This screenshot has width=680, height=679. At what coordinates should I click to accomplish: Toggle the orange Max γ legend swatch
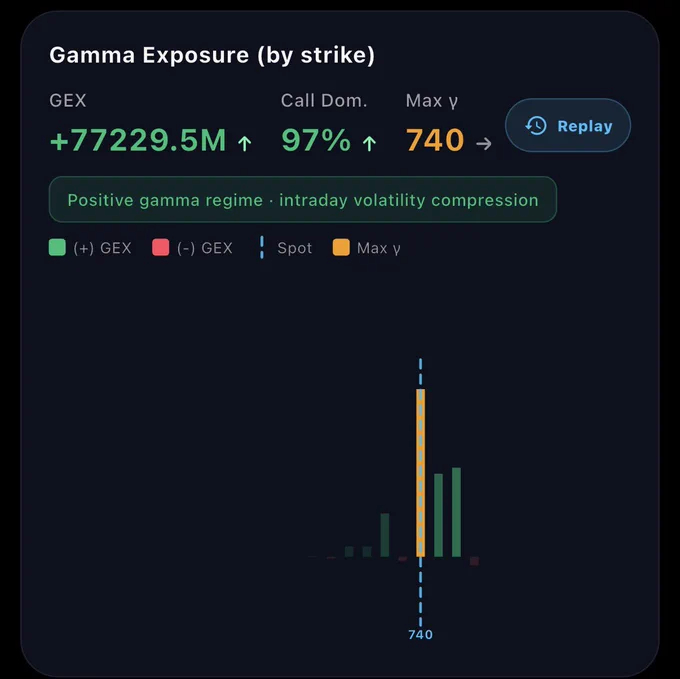[x=341, y=248]
